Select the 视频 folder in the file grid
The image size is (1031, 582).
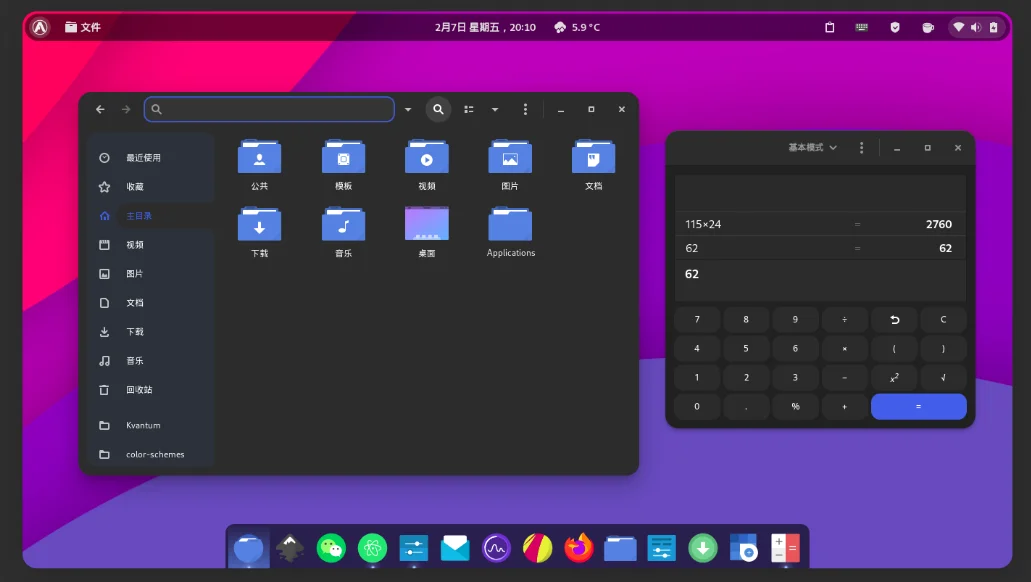coord(427,157)
